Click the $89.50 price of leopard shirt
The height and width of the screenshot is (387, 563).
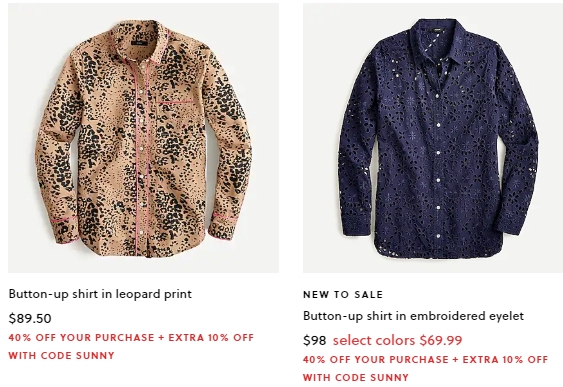pos(30,318)
